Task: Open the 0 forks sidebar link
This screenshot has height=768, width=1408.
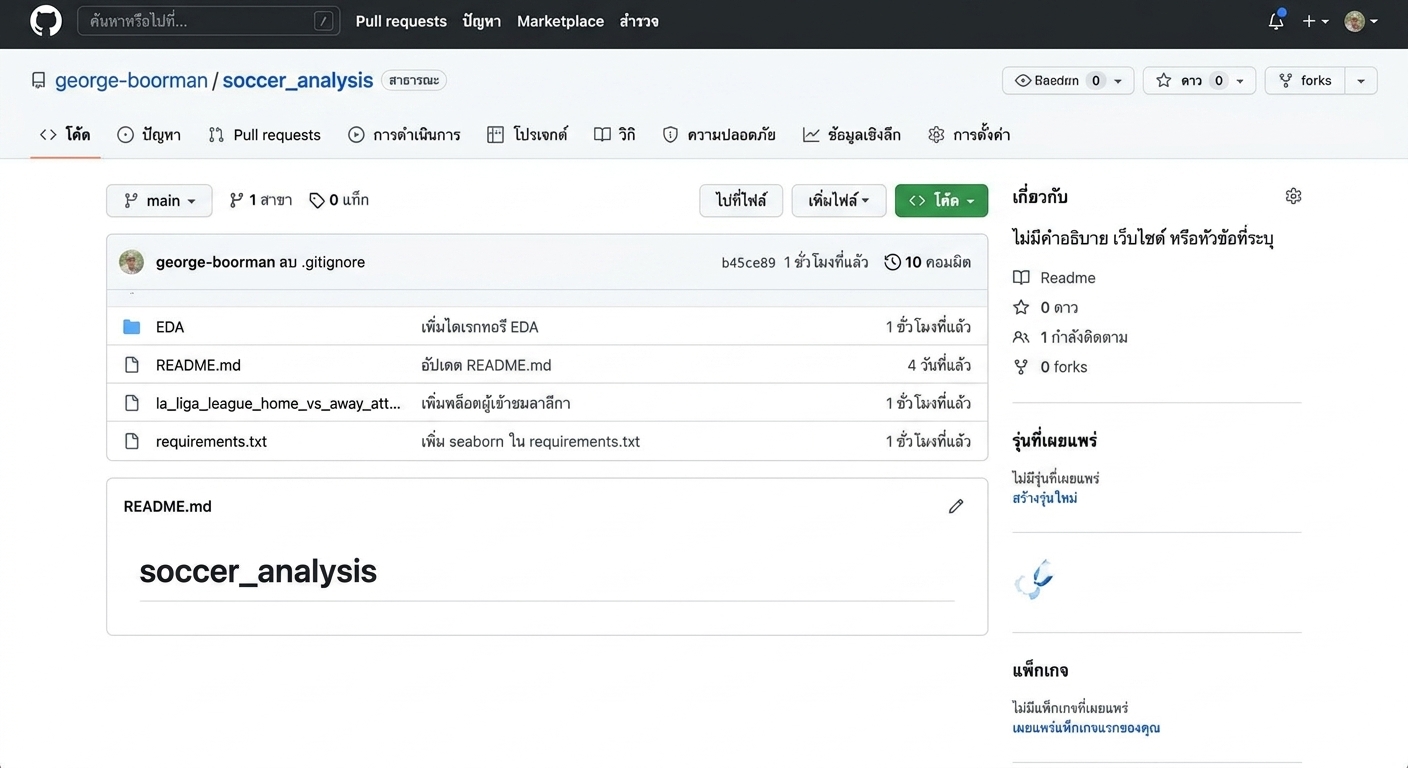Action: click(1050, 367)
